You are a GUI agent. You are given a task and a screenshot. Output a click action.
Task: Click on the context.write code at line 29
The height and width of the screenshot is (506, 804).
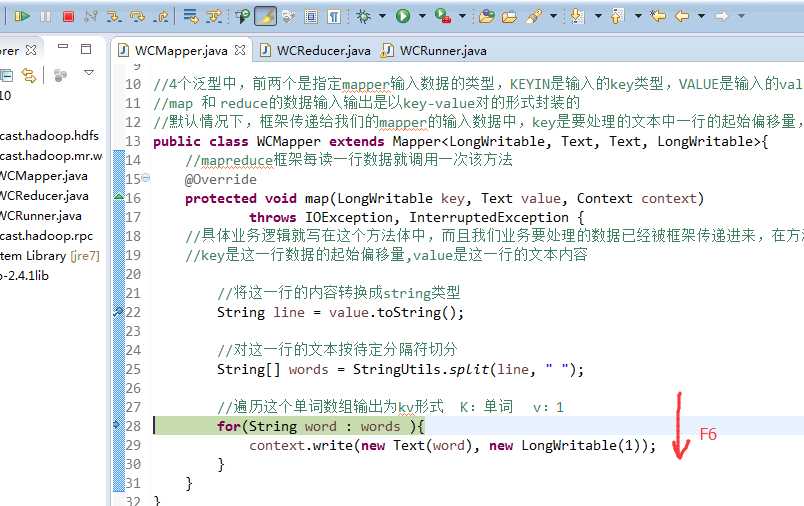pos(452,445)
